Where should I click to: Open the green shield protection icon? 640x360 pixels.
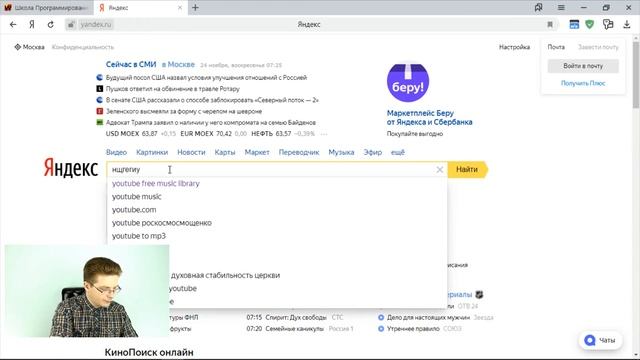(x=589, y=24)
